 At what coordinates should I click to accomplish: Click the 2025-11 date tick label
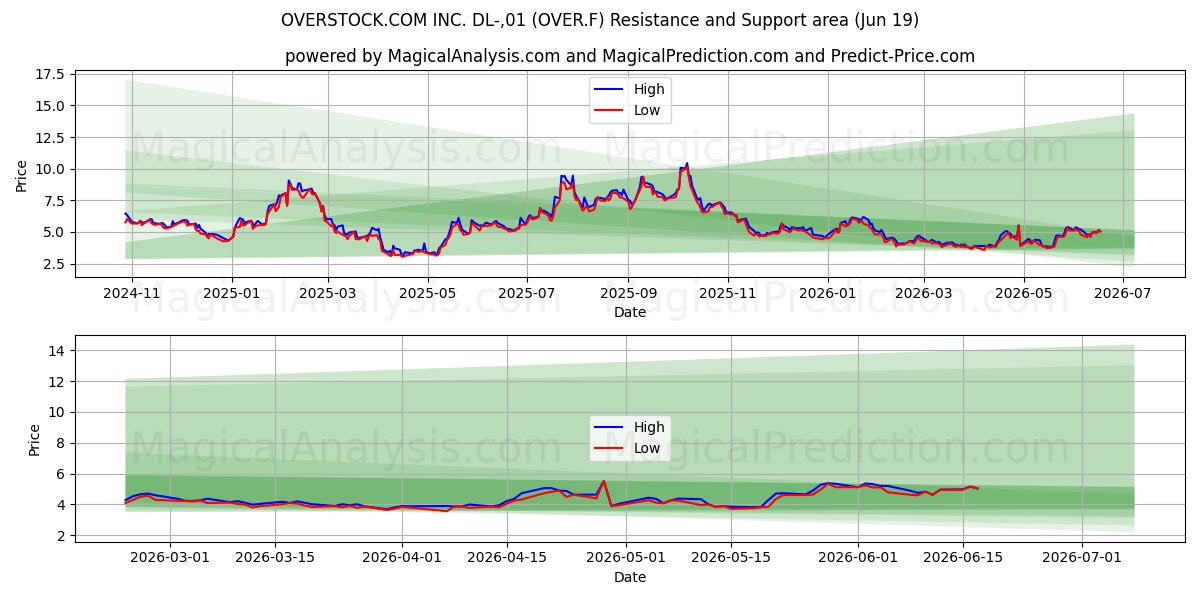tap(728, 293)
